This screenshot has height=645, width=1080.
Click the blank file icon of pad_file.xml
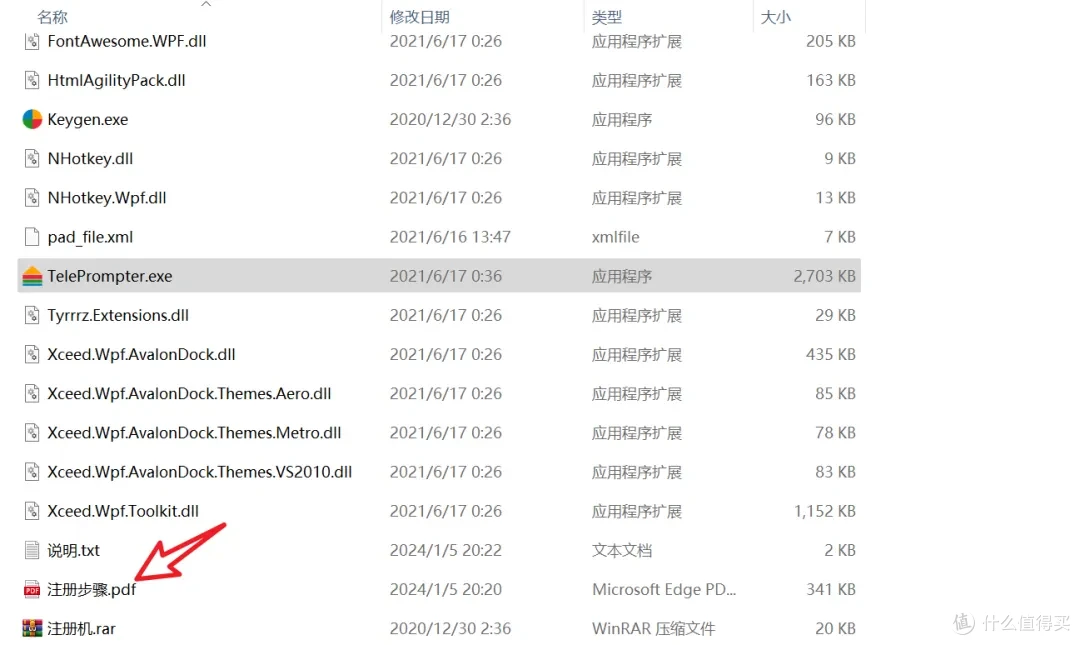(x=32, y=237)
